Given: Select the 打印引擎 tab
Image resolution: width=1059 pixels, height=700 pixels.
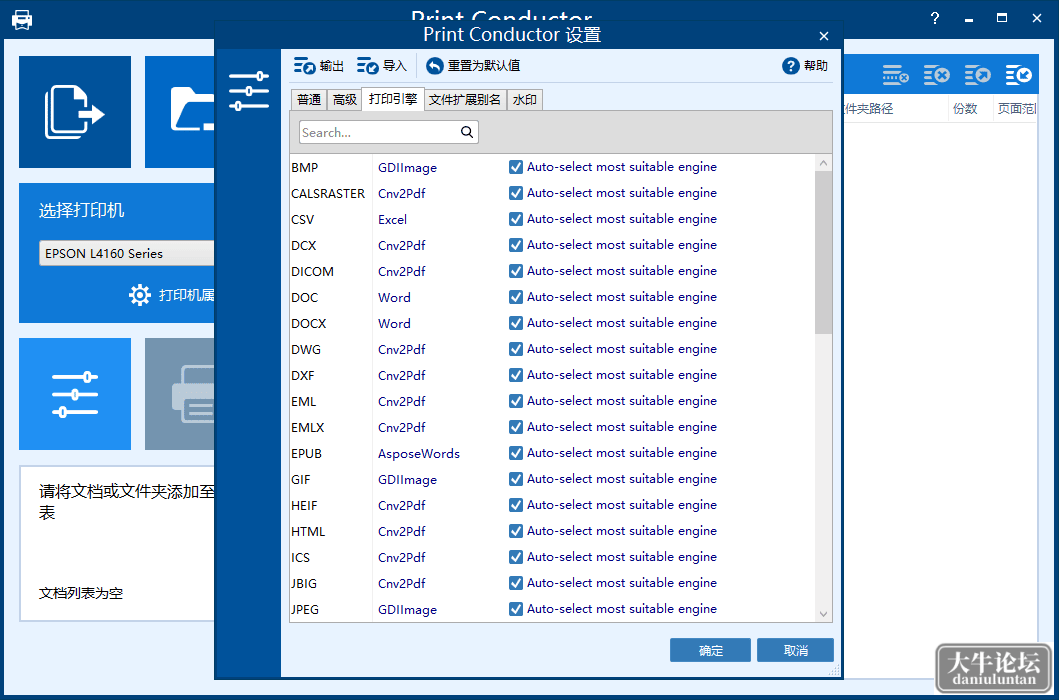Looking at the screenshot, I should click(x=393, y=99).
